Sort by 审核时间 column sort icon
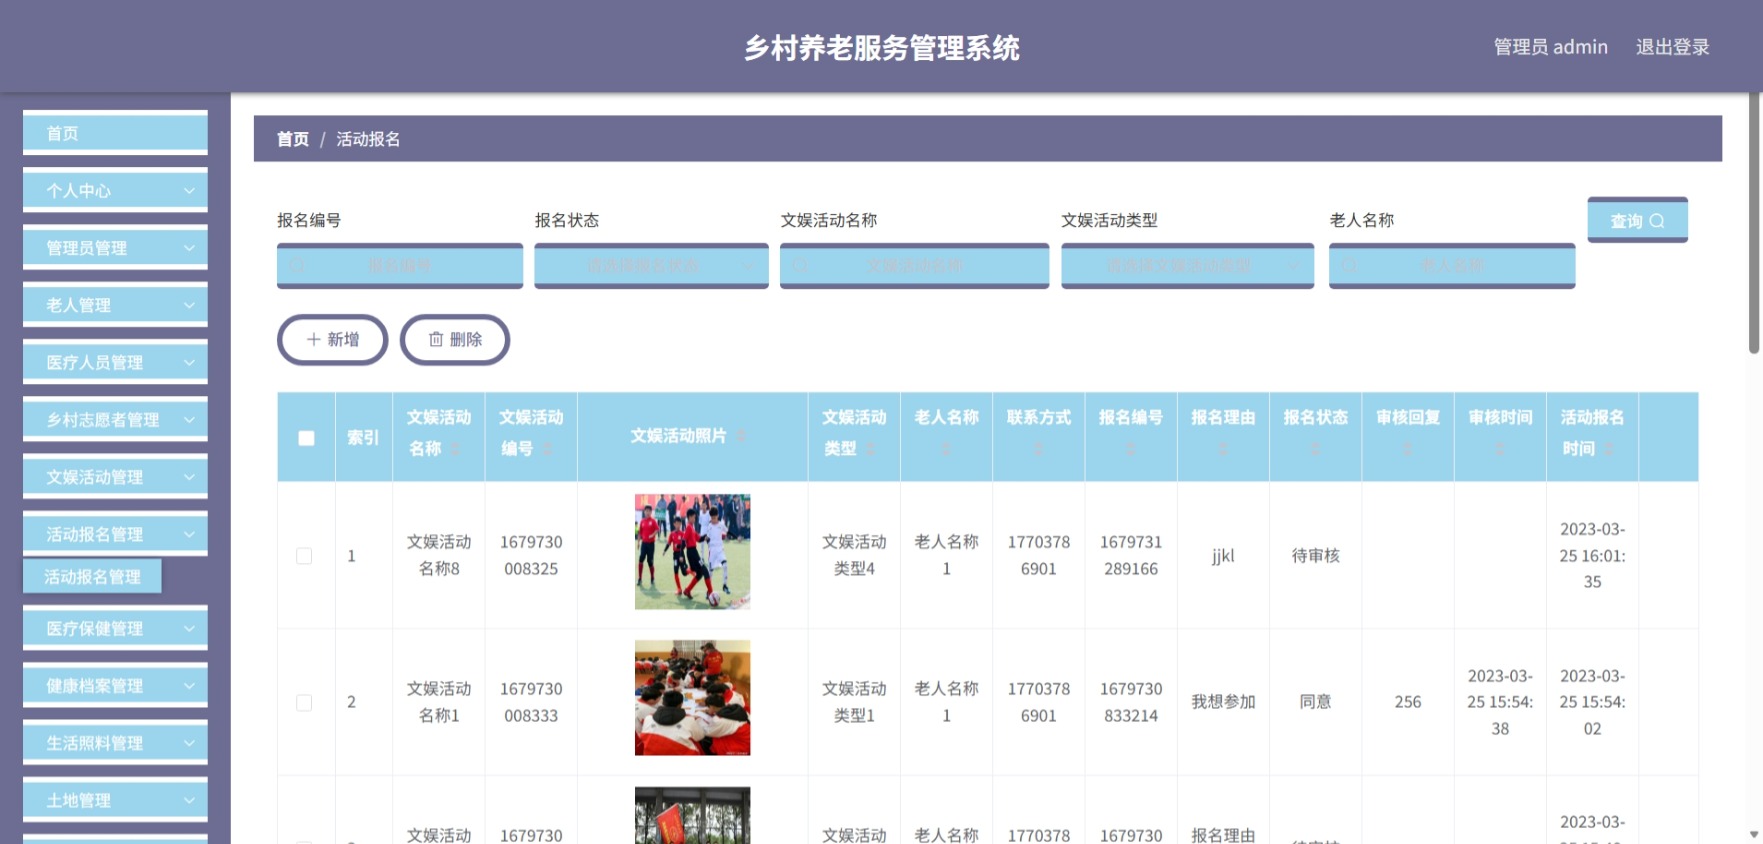Screen dimensions: 1763x844 (1500, 449)
